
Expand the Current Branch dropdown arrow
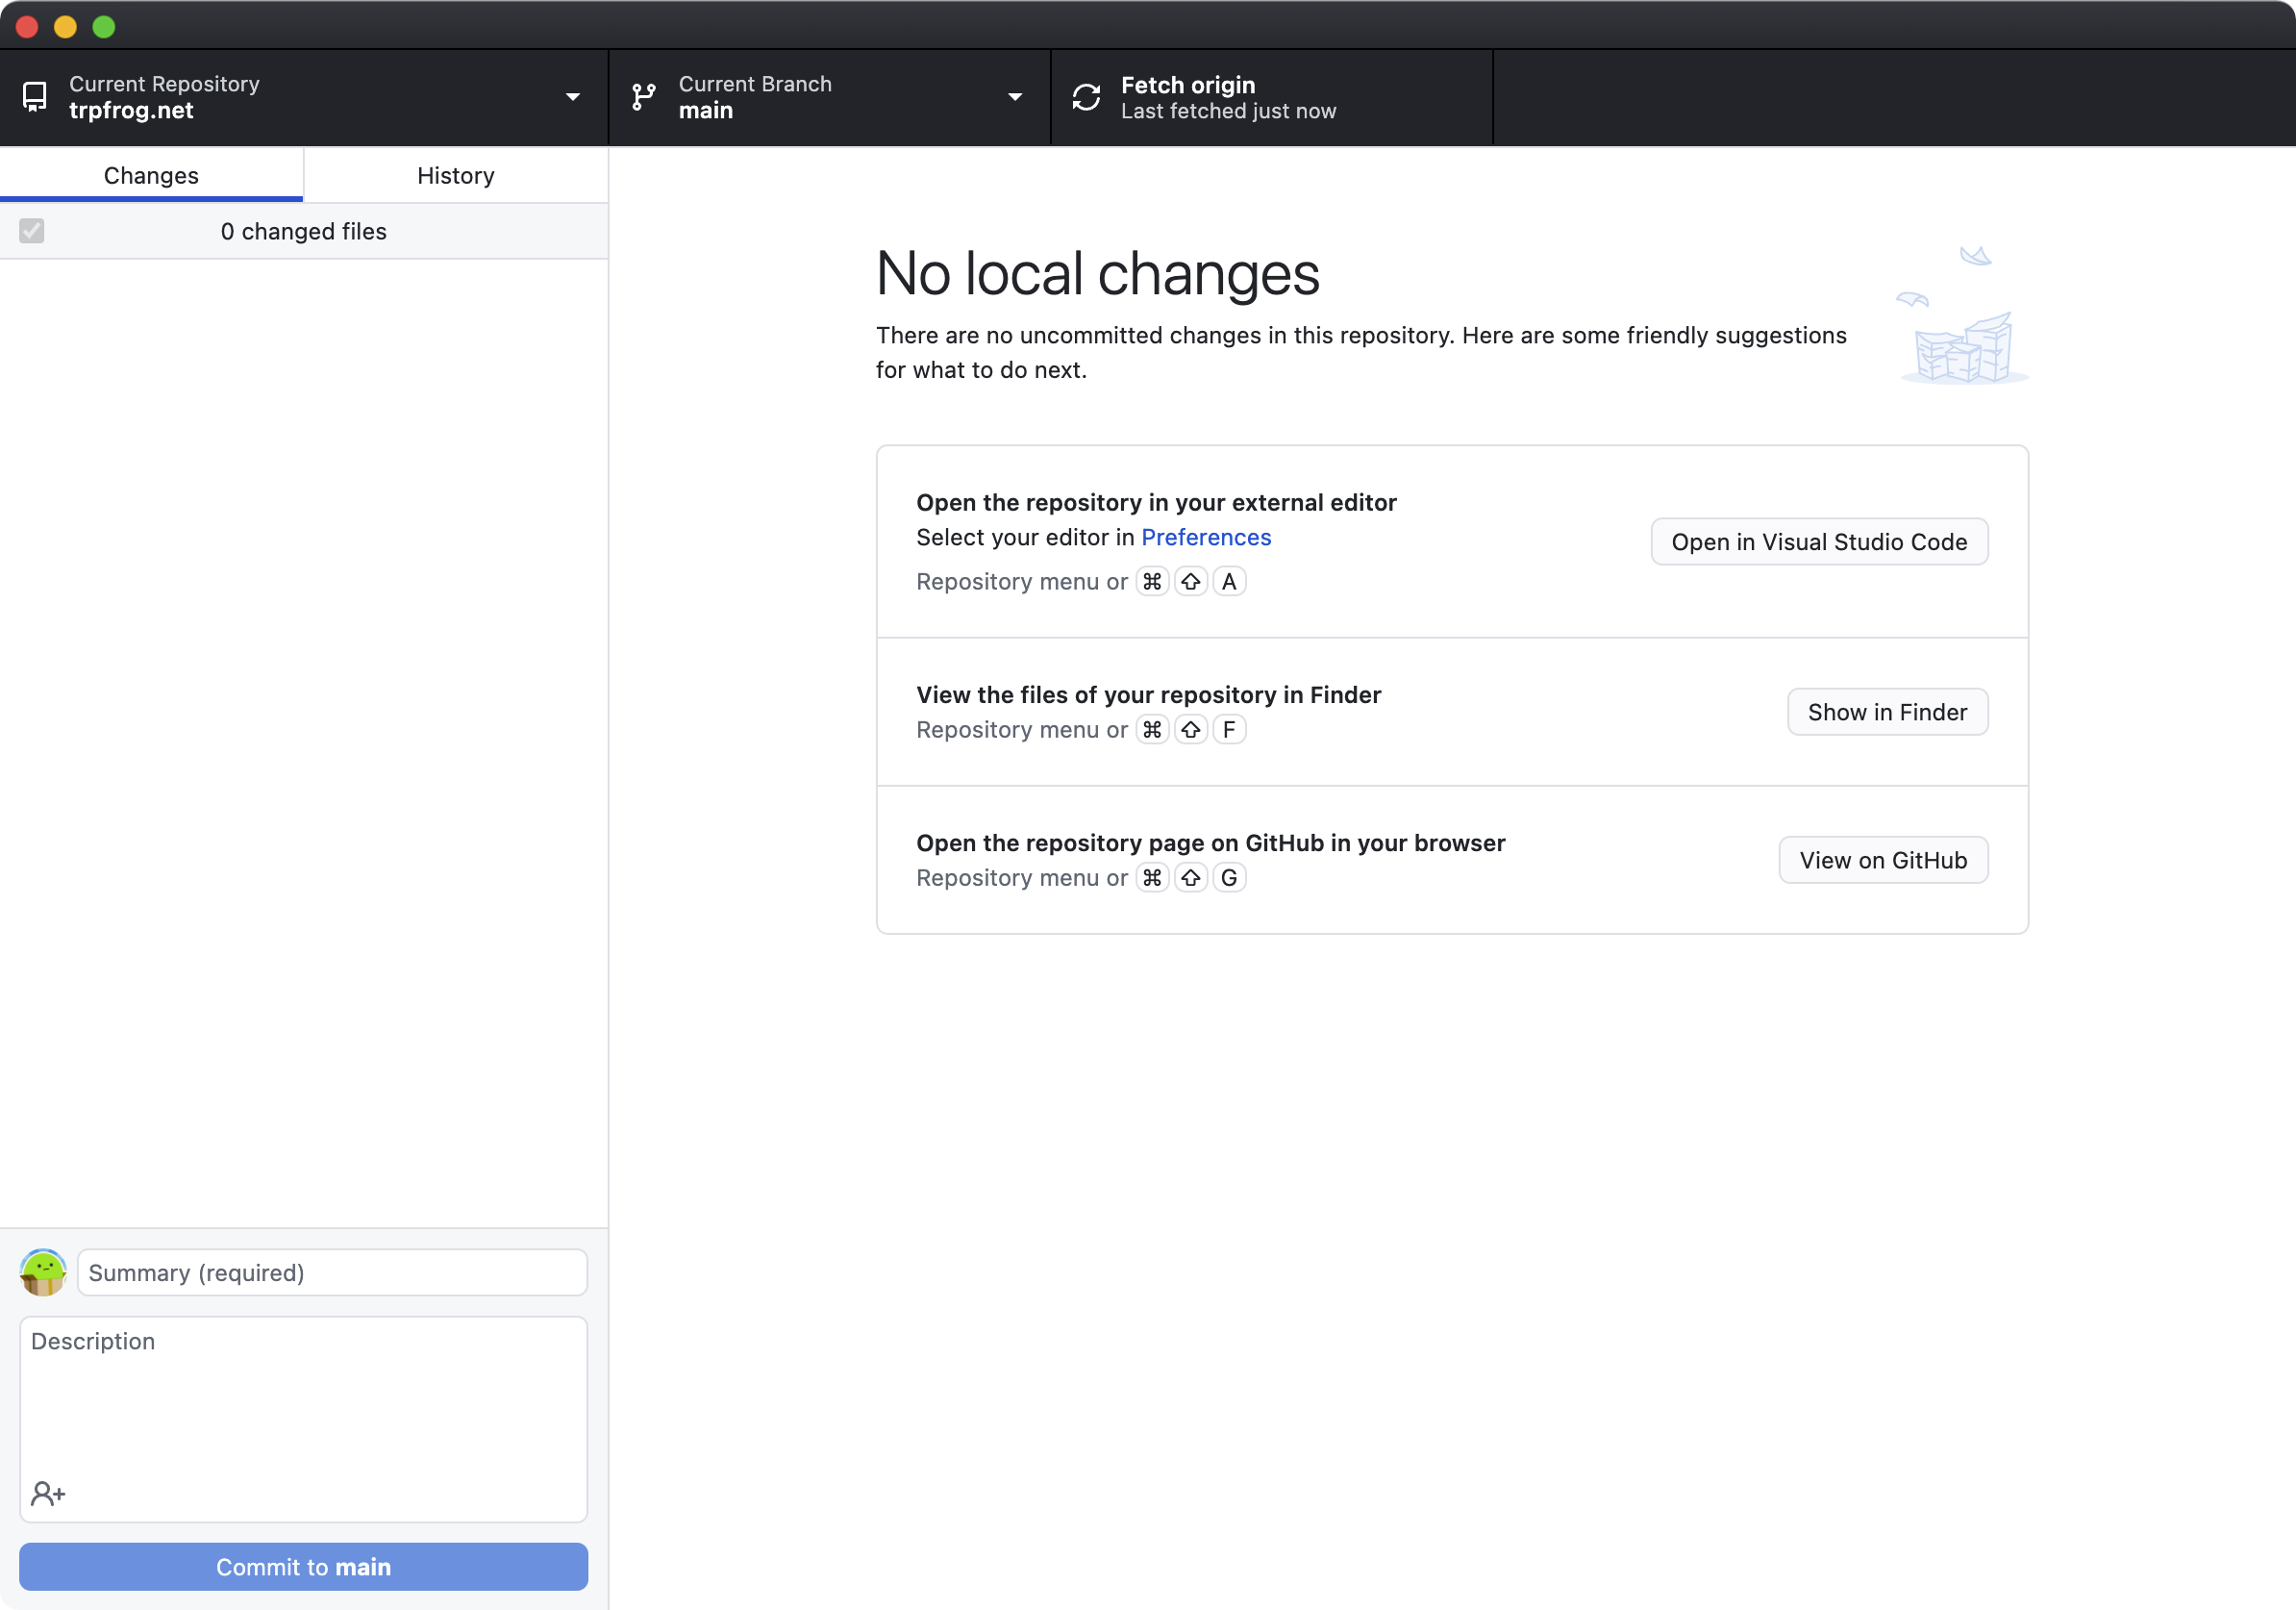point(1015,97)
